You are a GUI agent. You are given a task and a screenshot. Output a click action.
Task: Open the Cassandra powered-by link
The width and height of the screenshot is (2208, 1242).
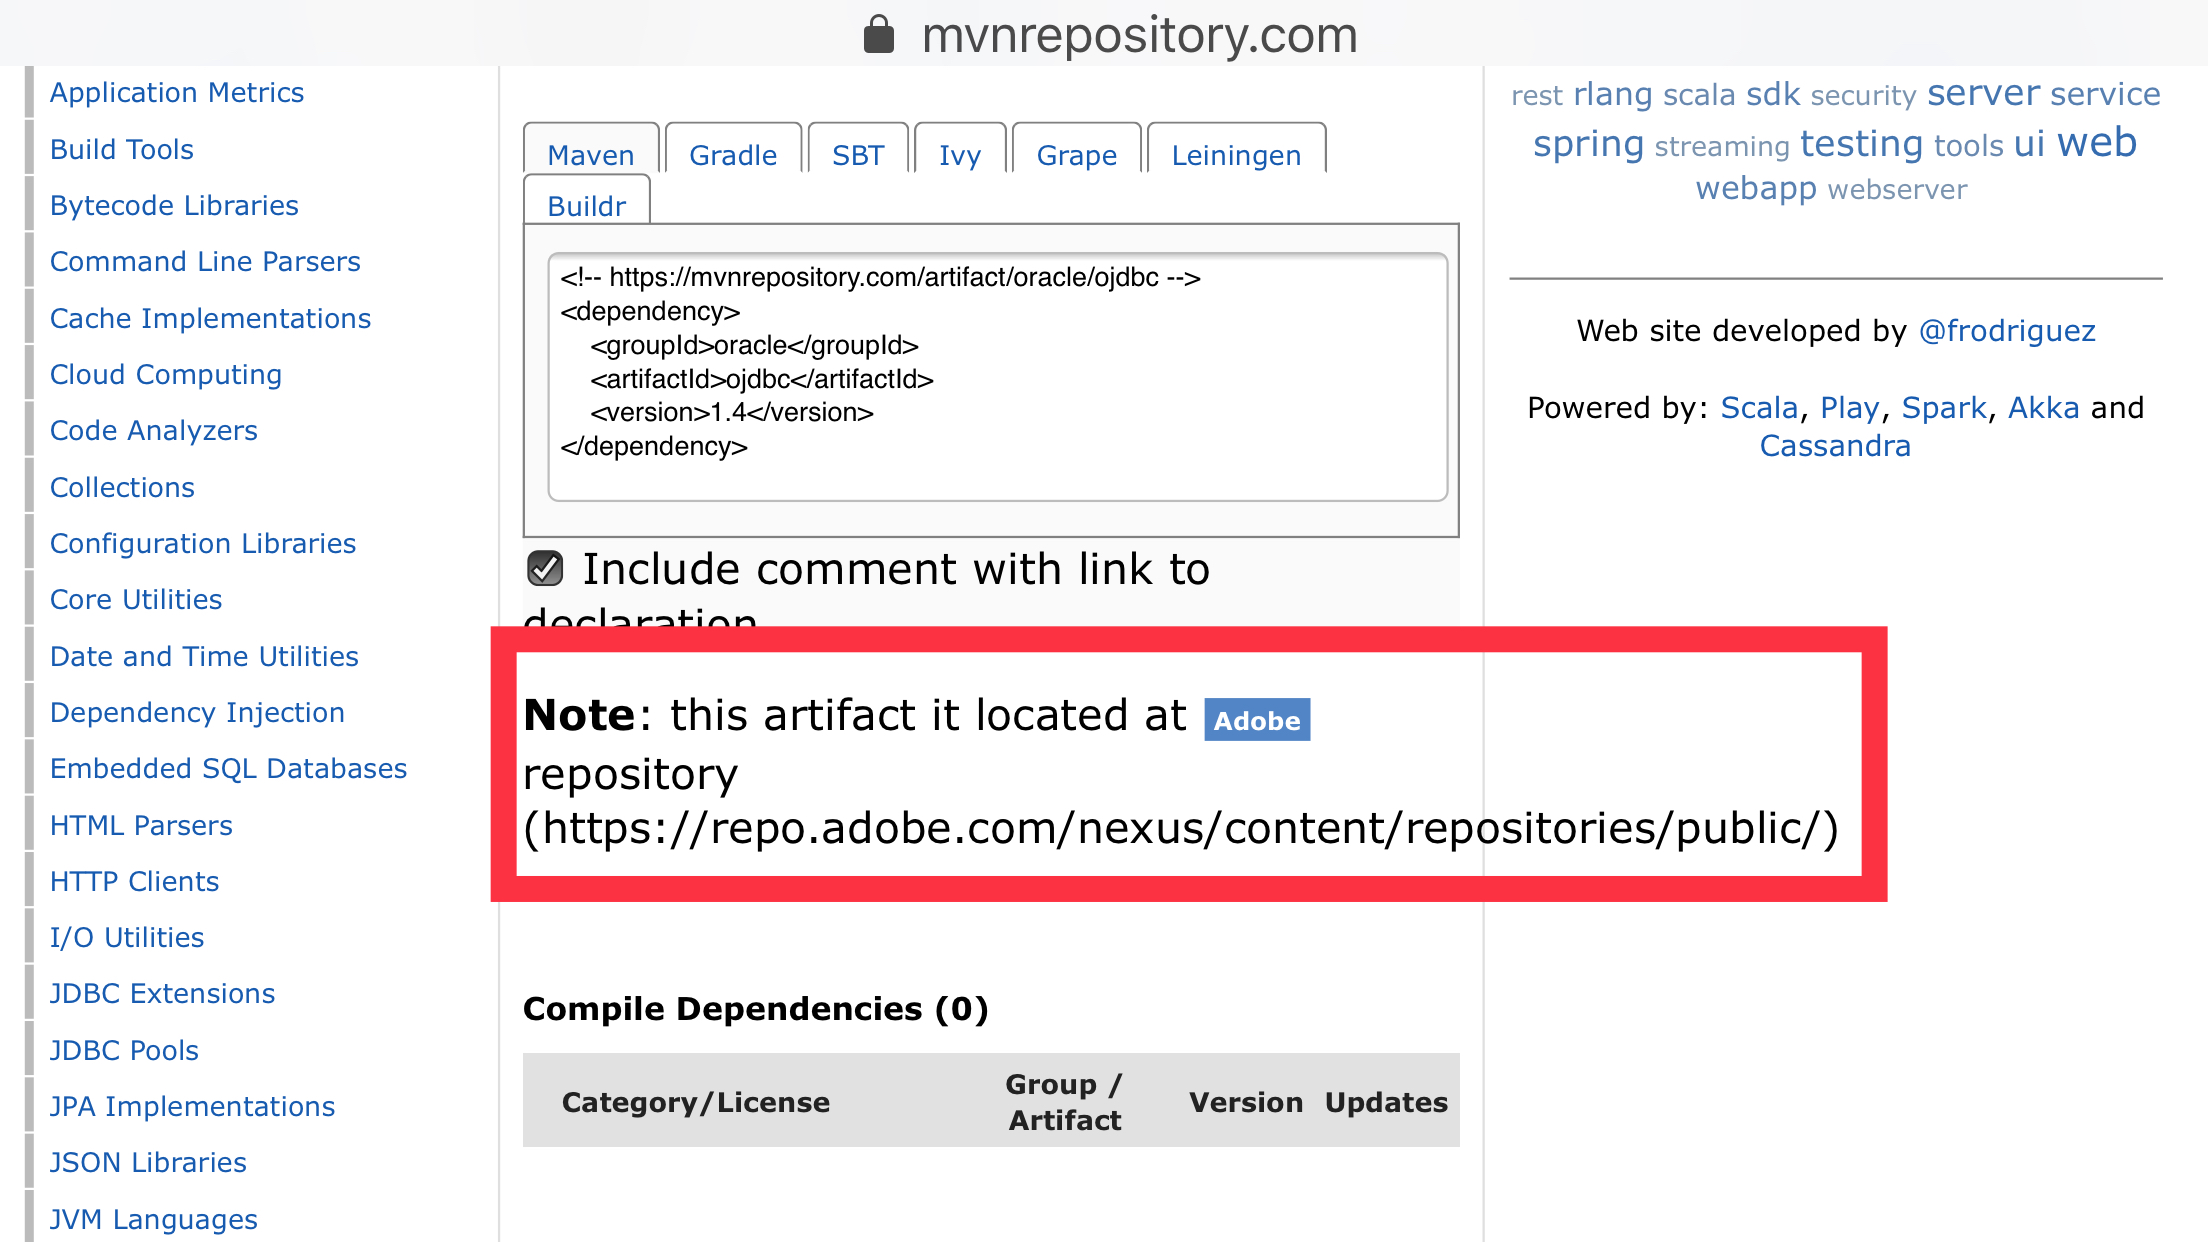click(x=1834, y=446)
